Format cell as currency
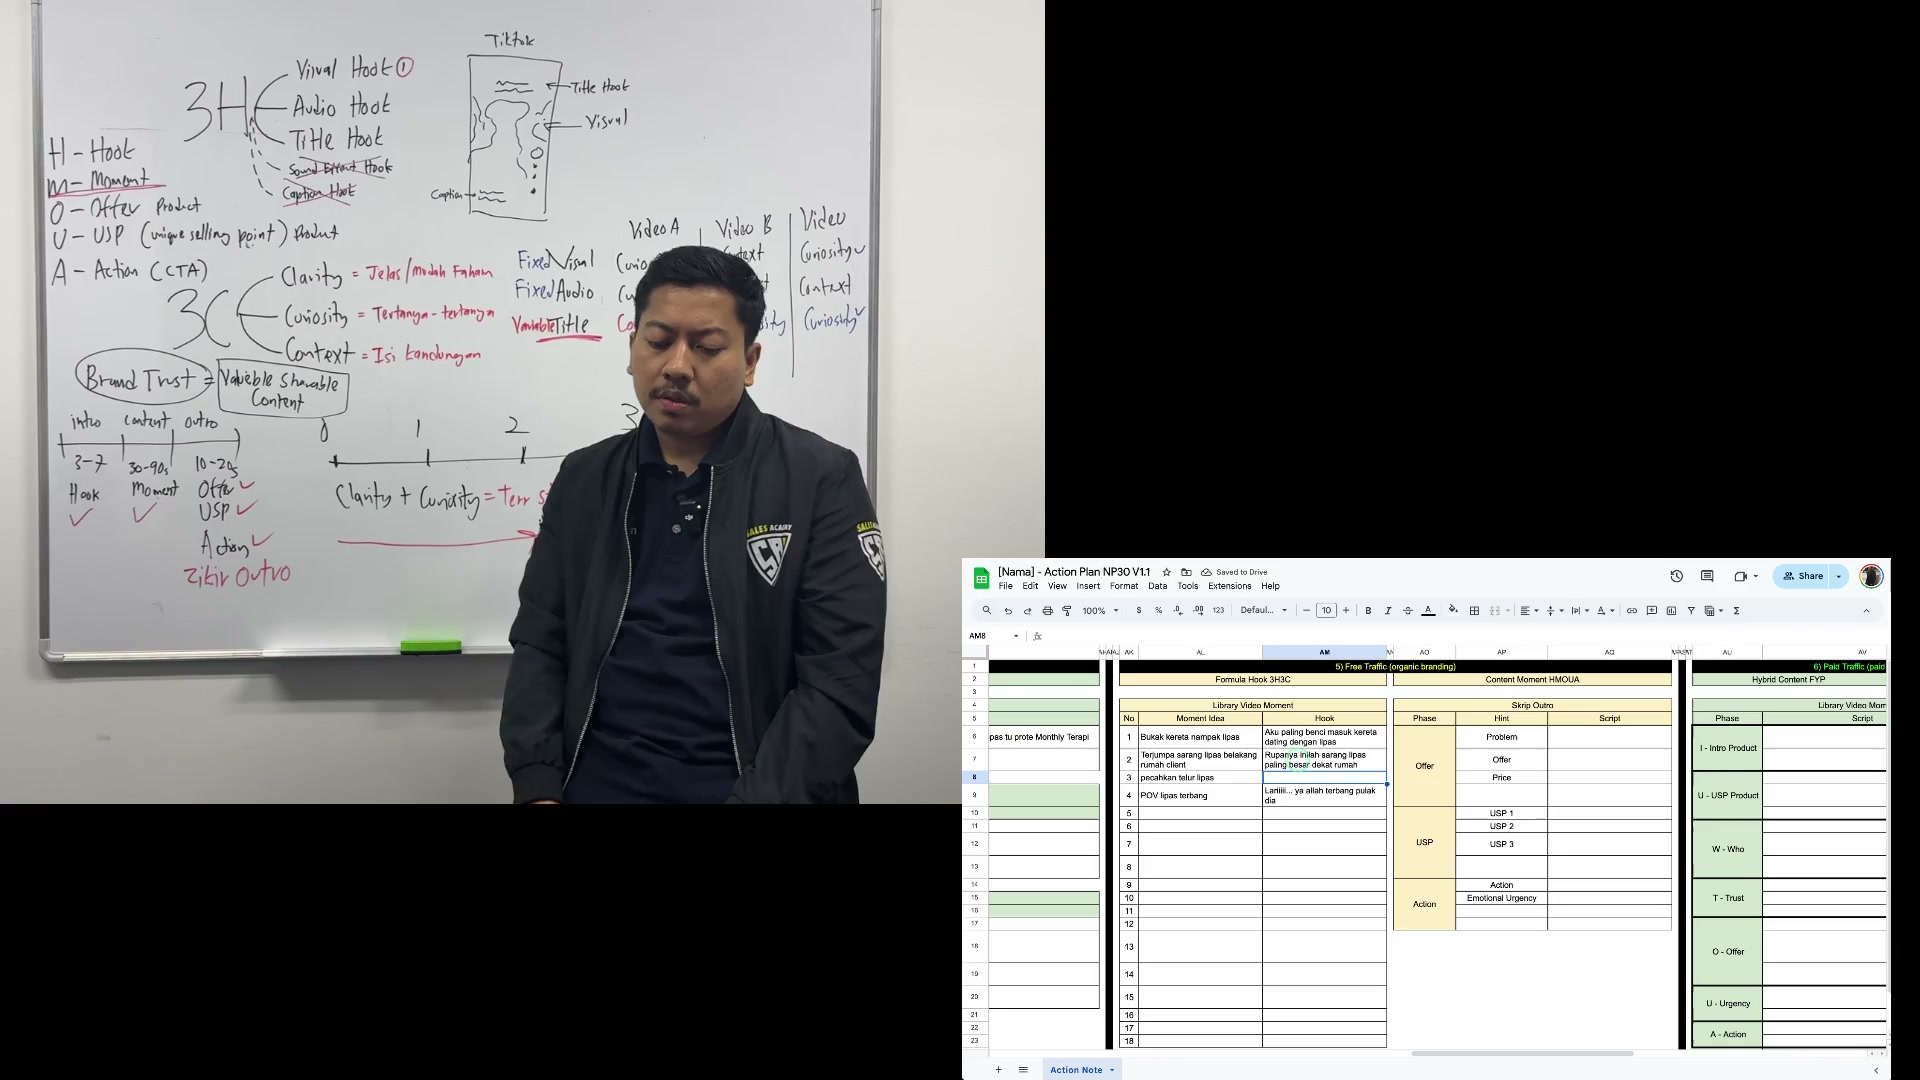This screenshot has width=1920, height=1080. coord(1139,610)
